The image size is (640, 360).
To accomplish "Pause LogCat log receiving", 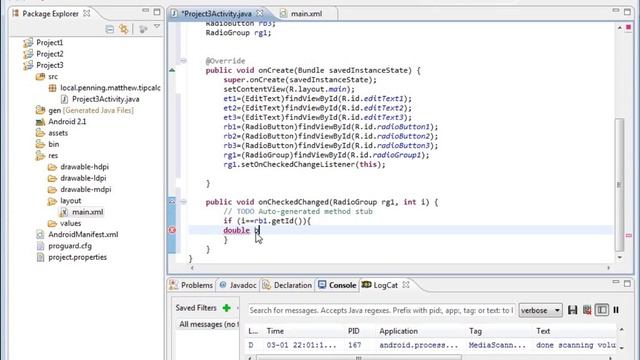I will (616, 310).
